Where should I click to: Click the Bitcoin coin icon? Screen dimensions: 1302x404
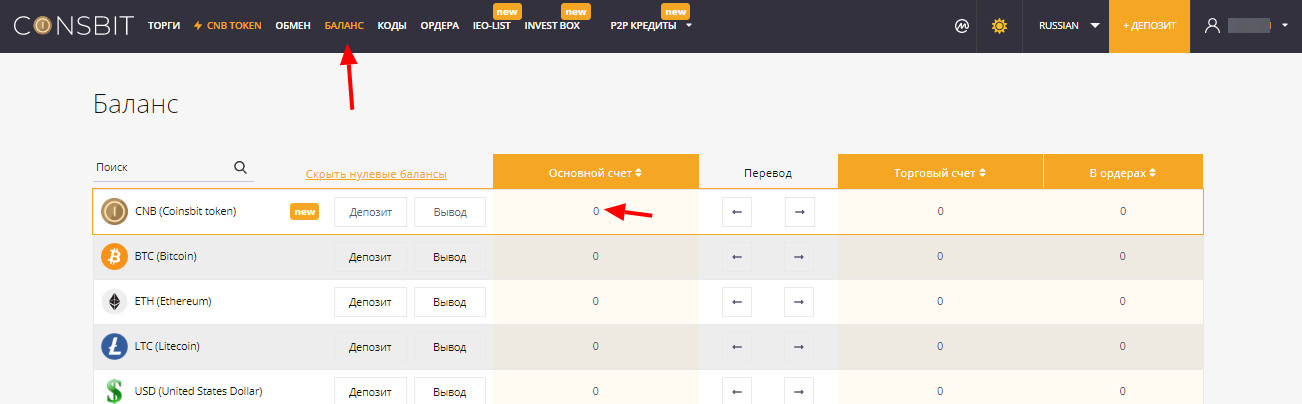point(115,256)
